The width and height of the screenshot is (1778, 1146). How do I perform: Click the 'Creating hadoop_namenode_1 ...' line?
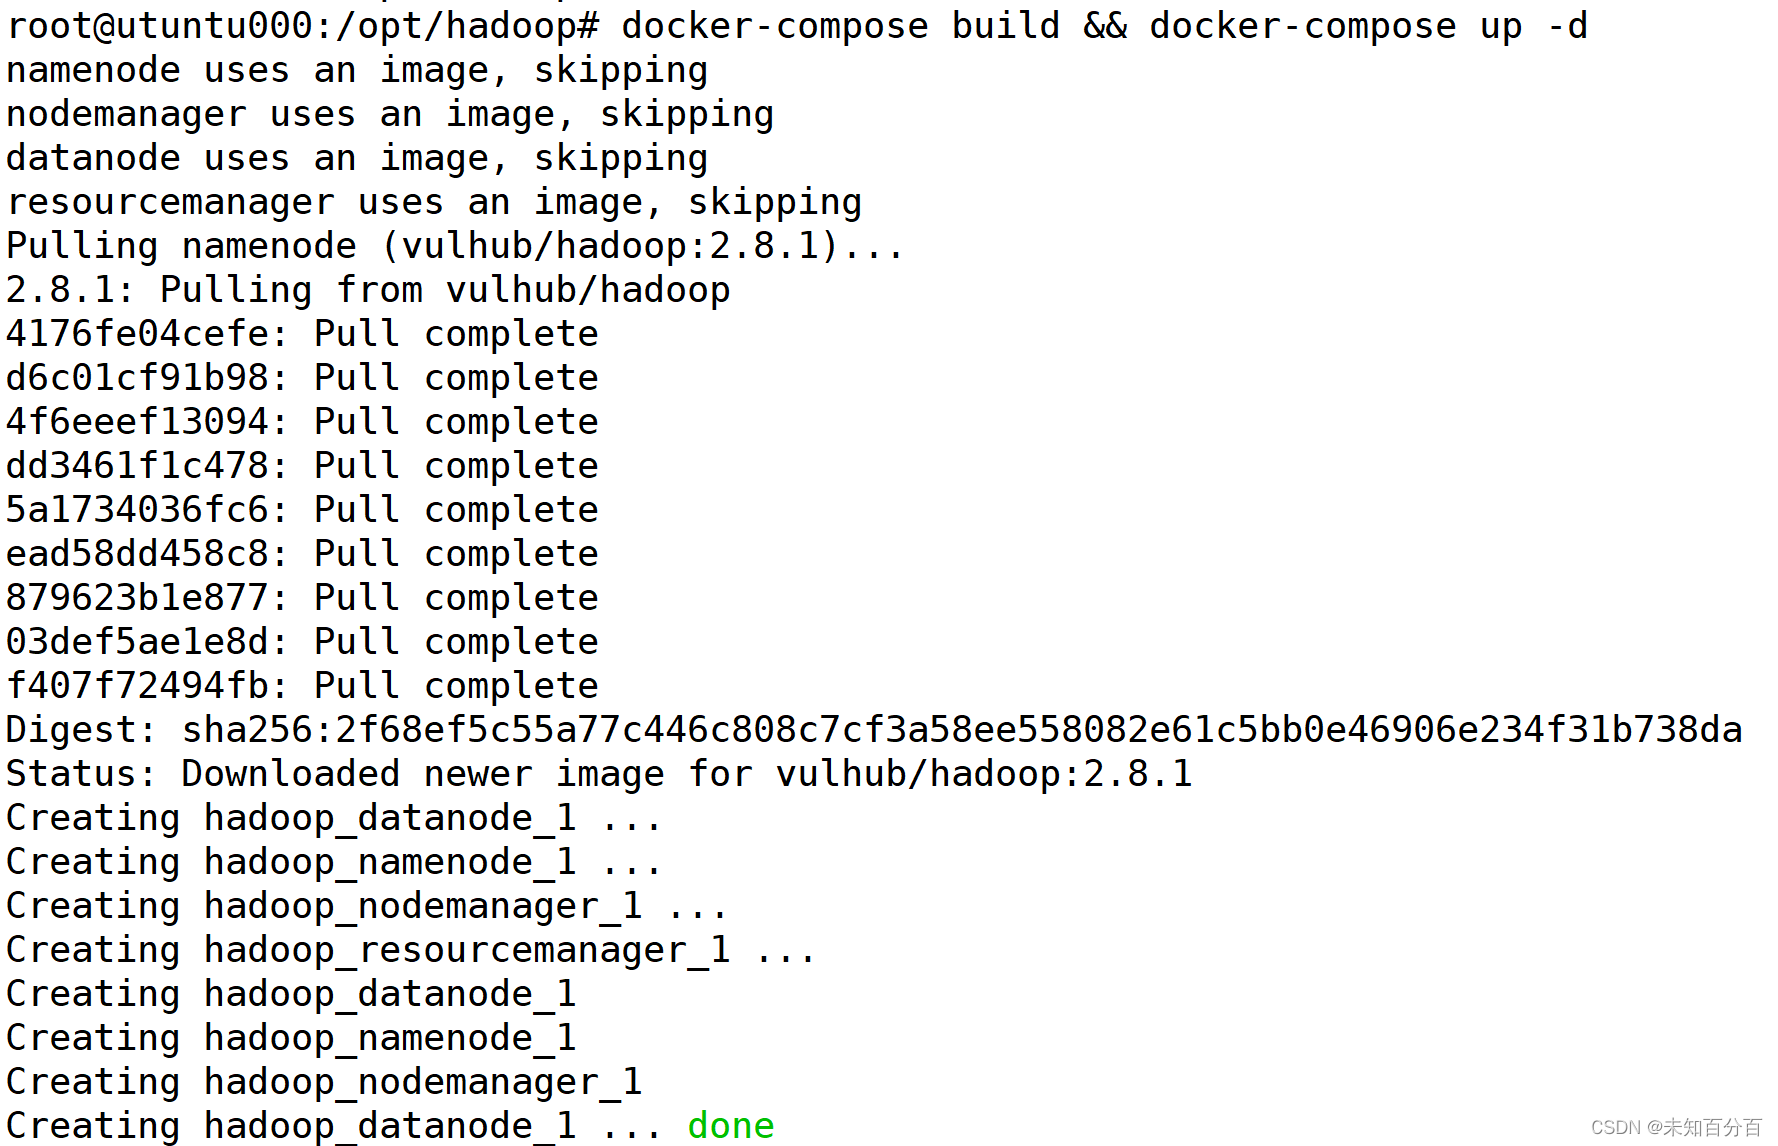click(x=334, y=862)
